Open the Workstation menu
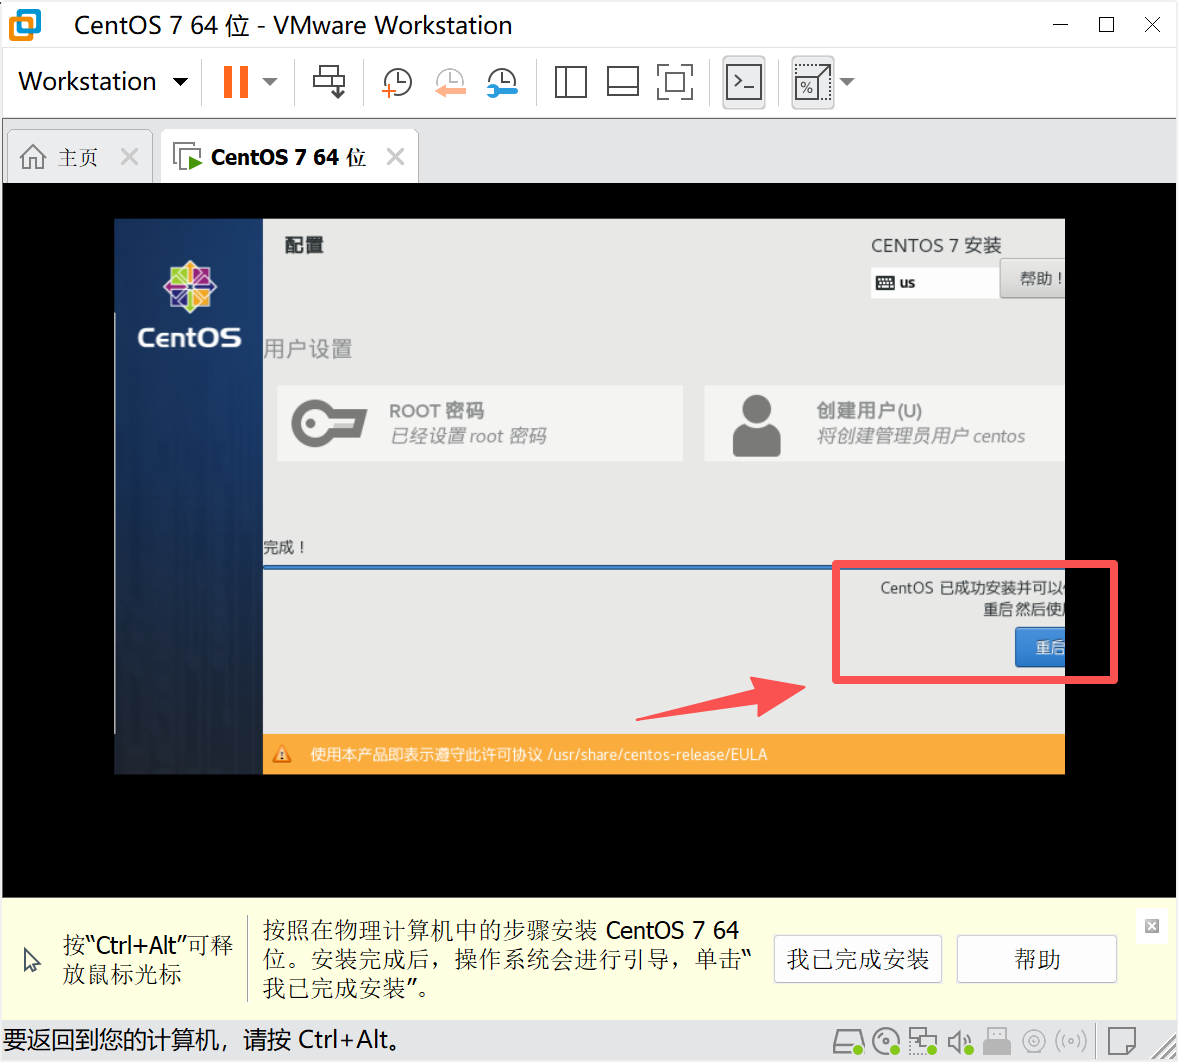This screenshot has width=1178, height=1062. coord(103,81)
